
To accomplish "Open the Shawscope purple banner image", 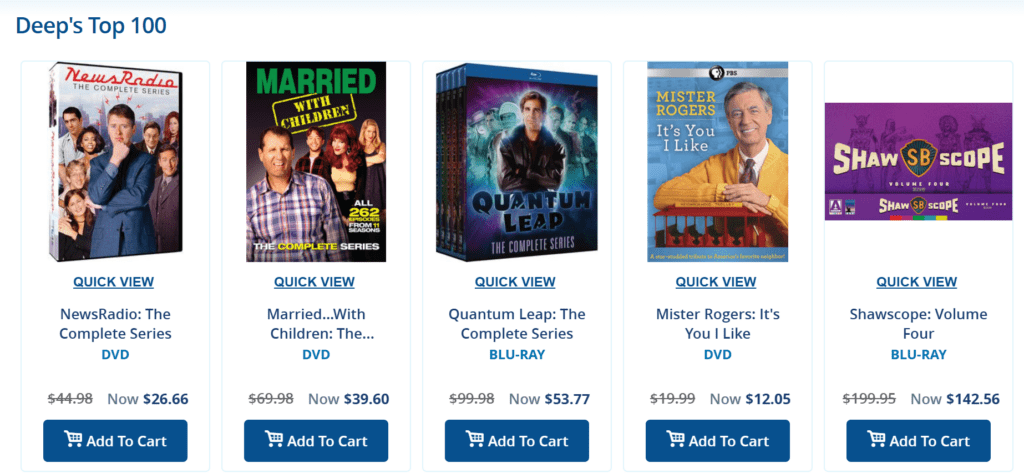I will coord(918,161).
